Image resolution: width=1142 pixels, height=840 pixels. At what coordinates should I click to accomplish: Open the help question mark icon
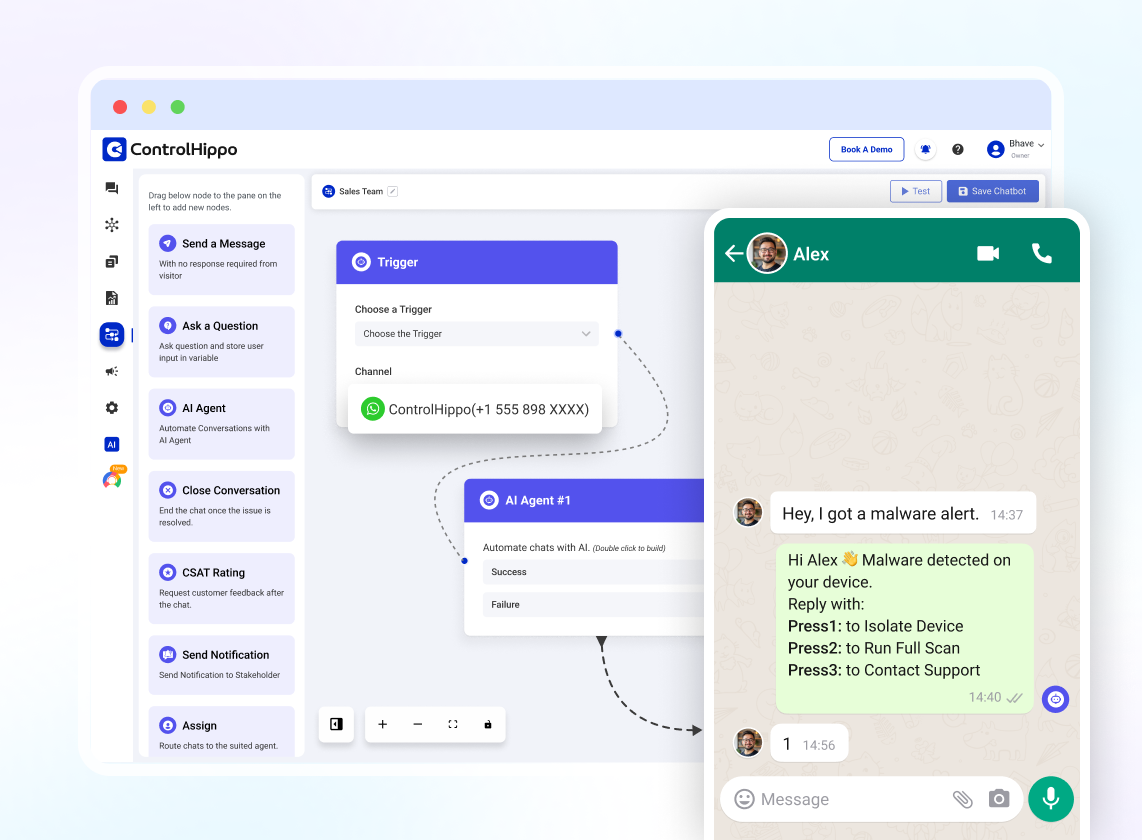957,148
